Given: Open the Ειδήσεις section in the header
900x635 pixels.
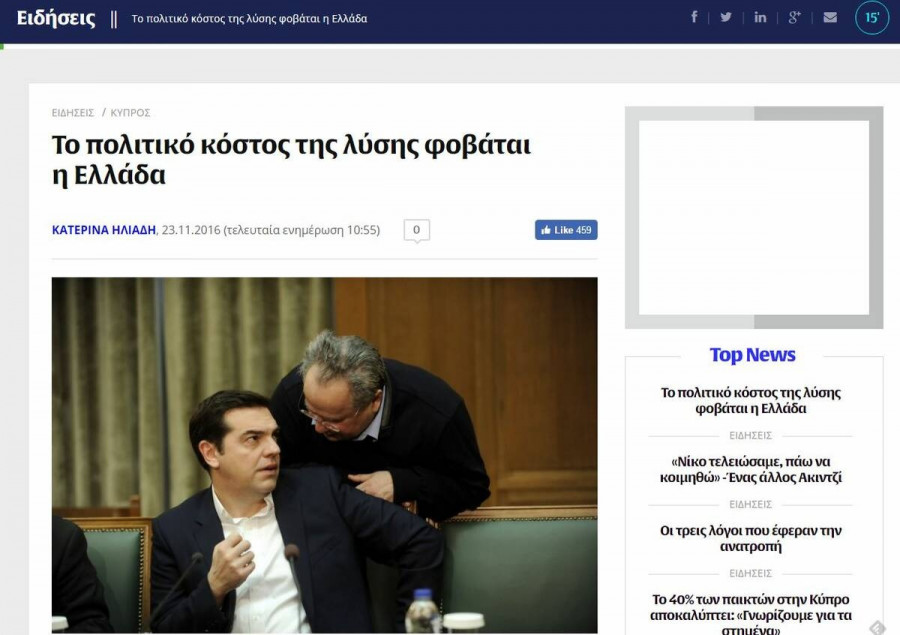Looking at the screenshot, I should tap(56, 18).
